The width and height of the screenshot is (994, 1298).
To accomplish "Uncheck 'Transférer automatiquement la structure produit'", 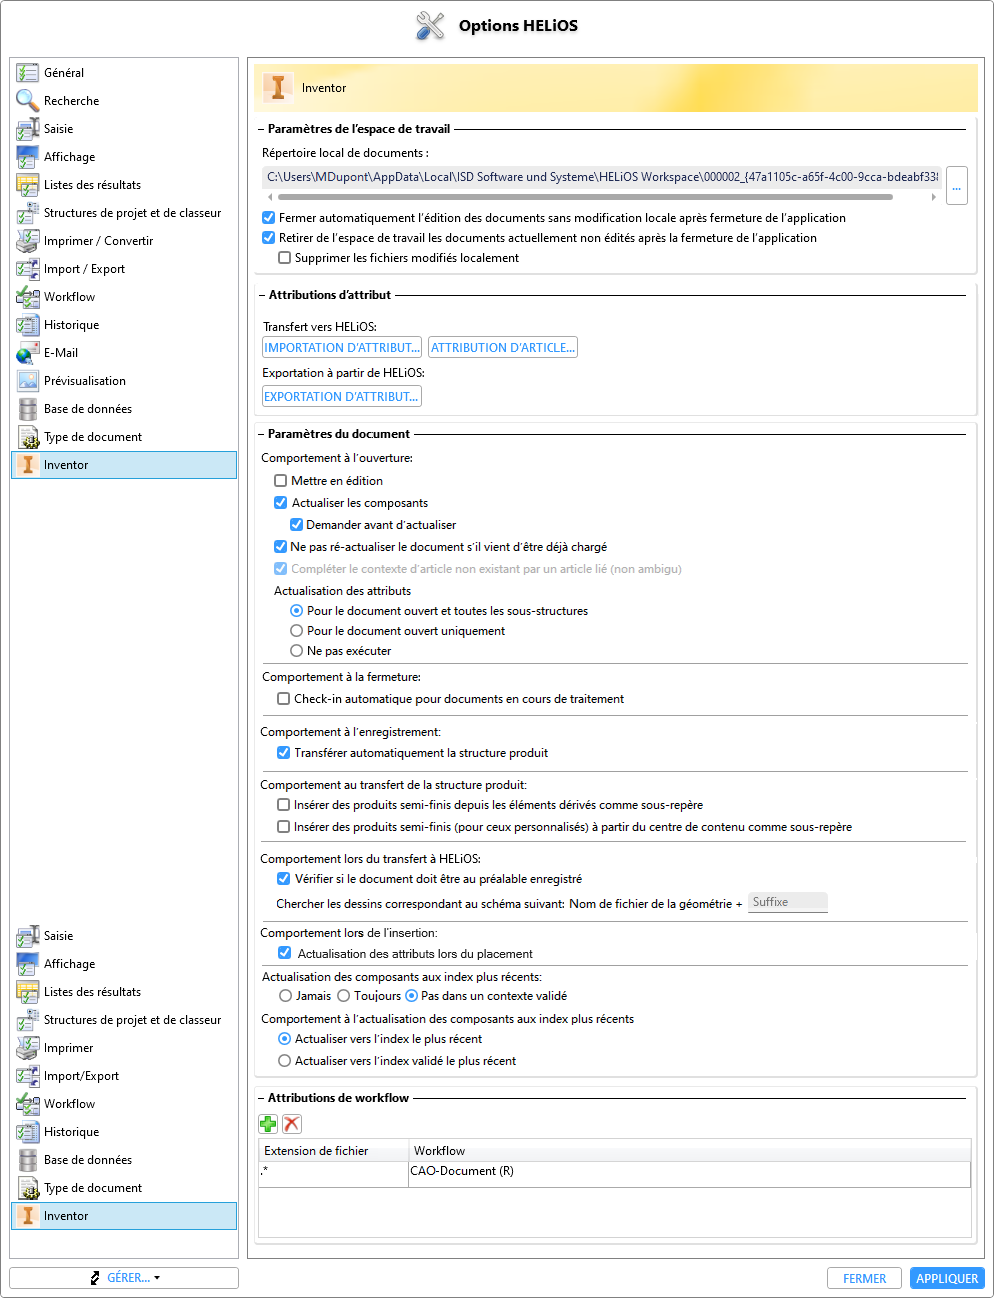I will [x=284, y=753].
